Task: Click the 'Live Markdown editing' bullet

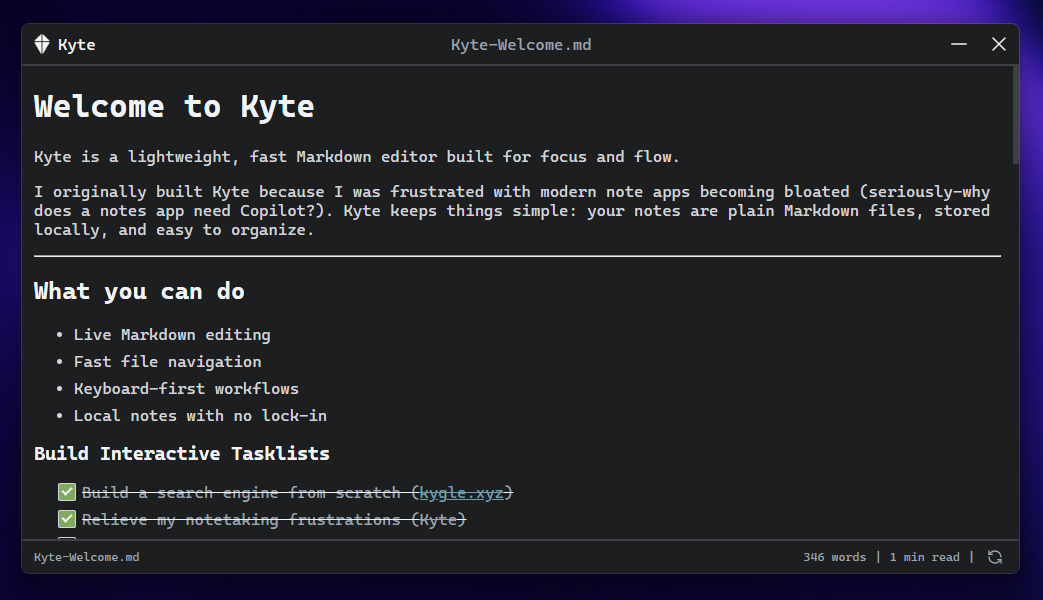Action: coord(172,335)
